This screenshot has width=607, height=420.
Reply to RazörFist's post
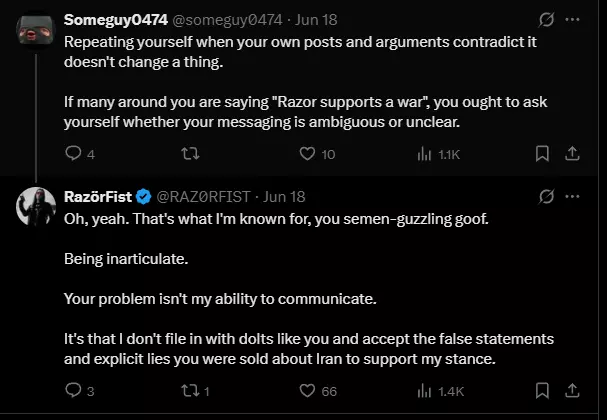73,391
